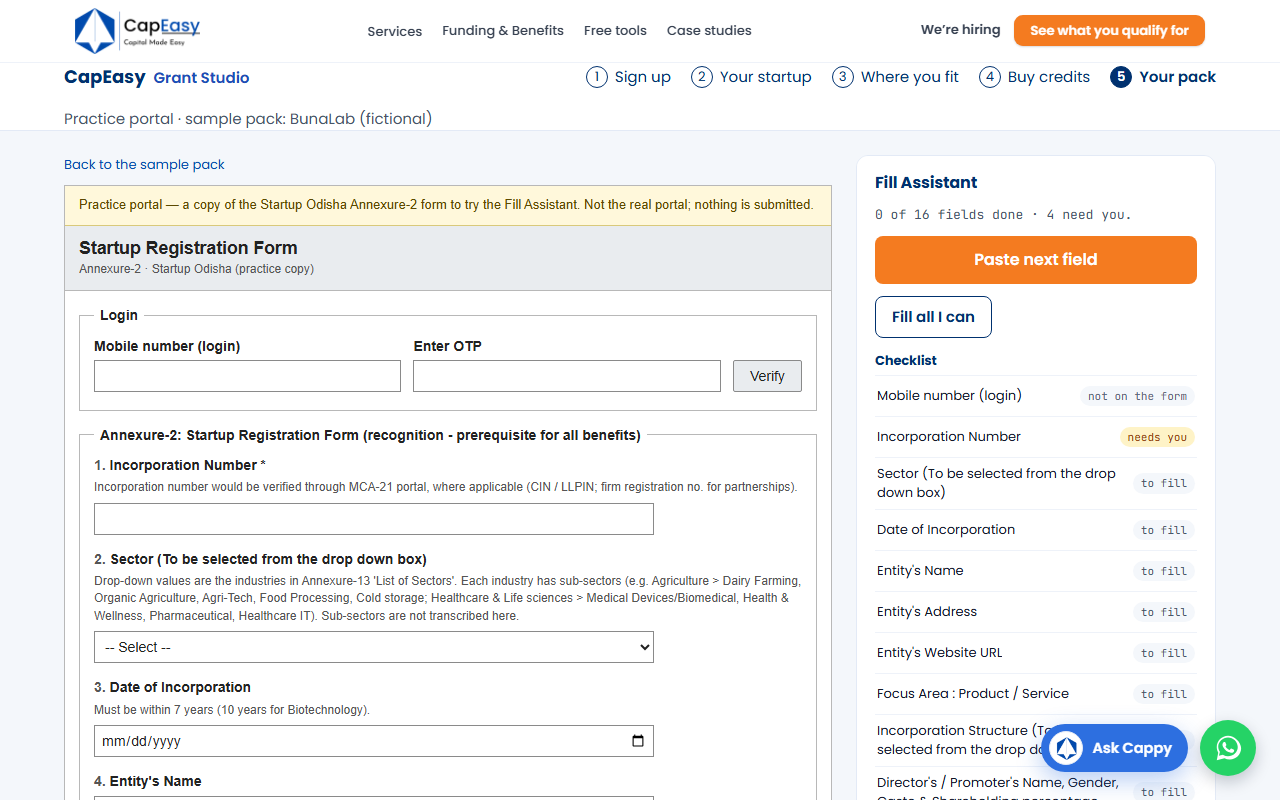The width and height of the screenshot is (1280, 800).
Task: Go to step 2 Your startup
Action: (751, 77)
